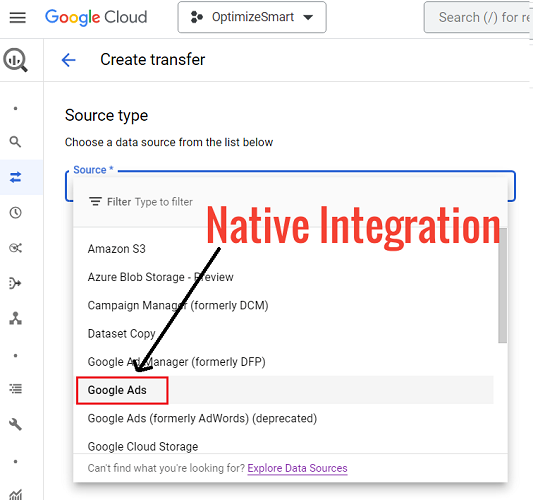Click the source list scrollbar thumb

[x=502, y=286]
